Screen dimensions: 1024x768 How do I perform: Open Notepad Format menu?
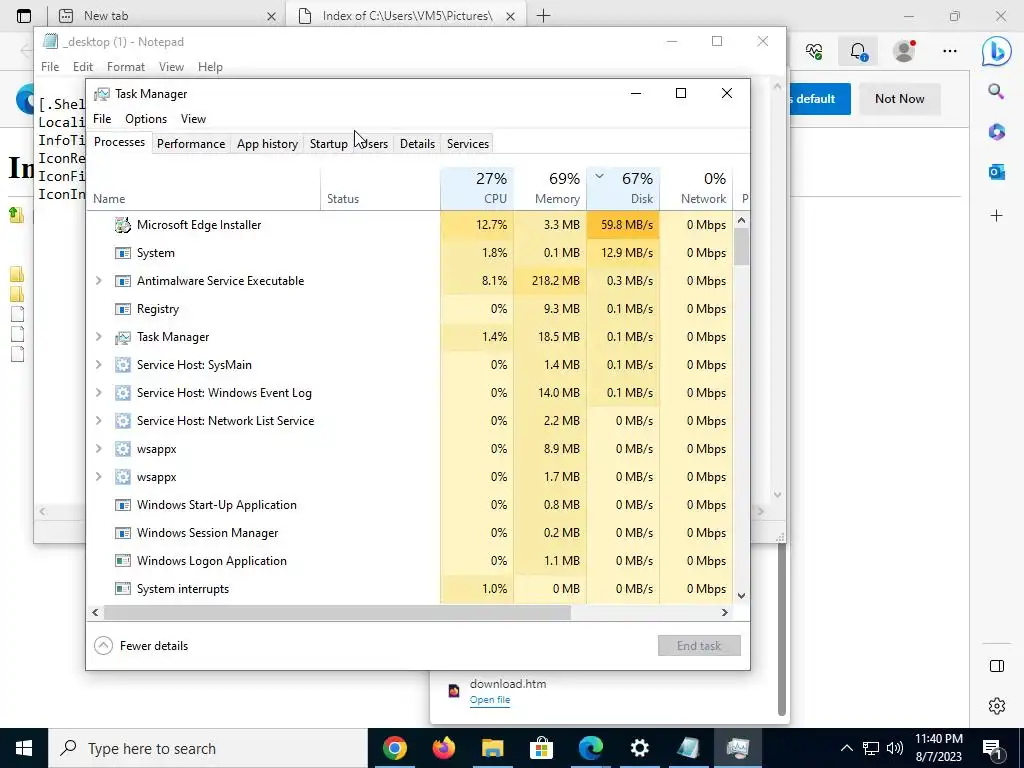[x=126, y=67]
